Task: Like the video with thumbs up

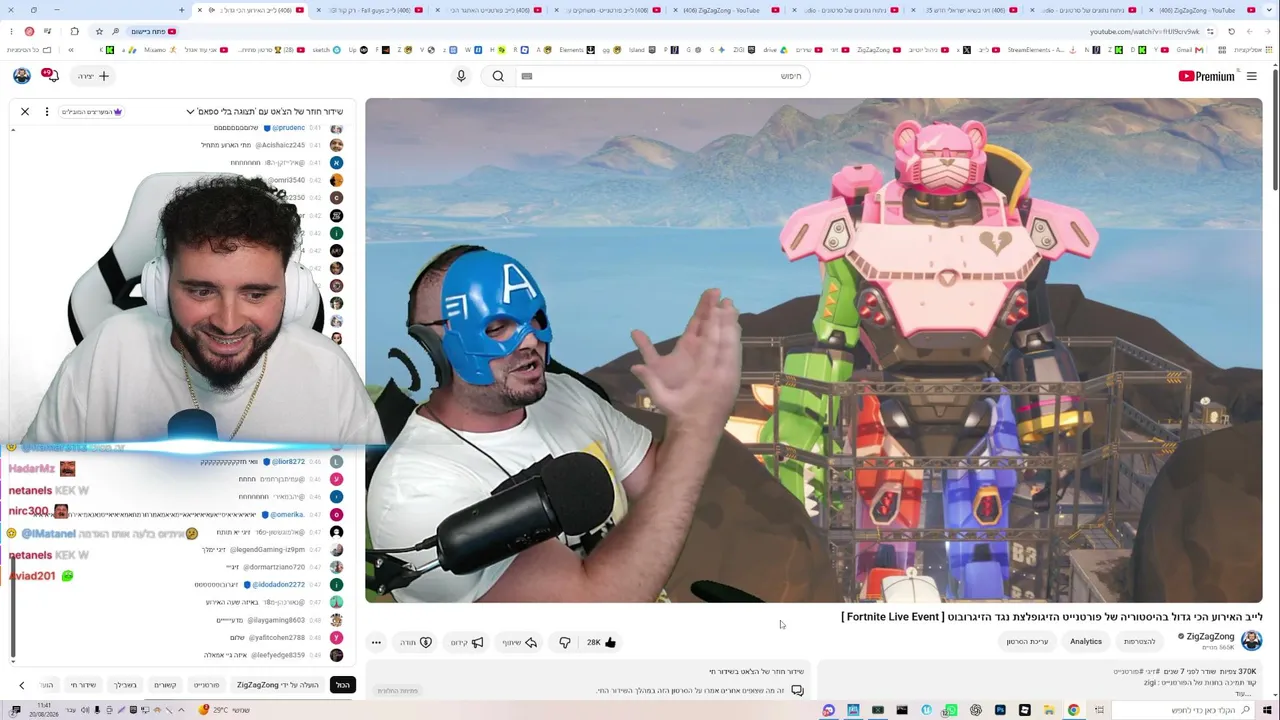Action: click(602, 642)
